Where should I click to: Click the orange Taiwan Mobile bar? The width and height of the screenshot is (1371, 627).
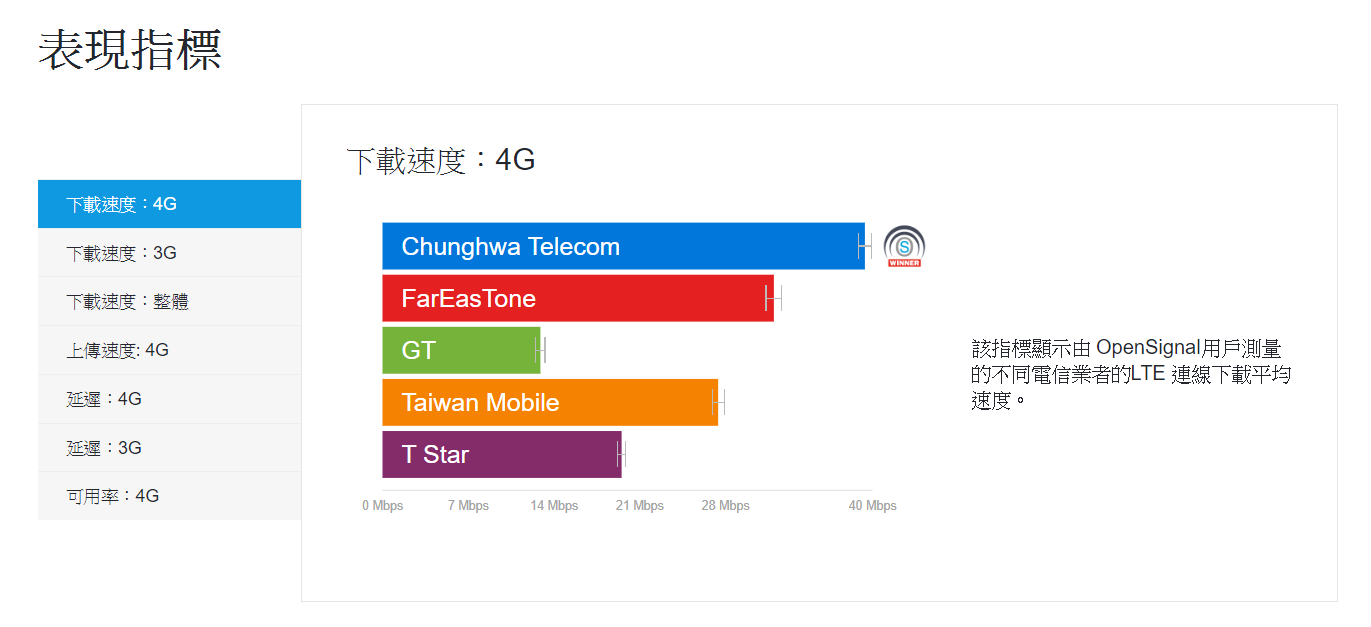[x=549, y=402]
